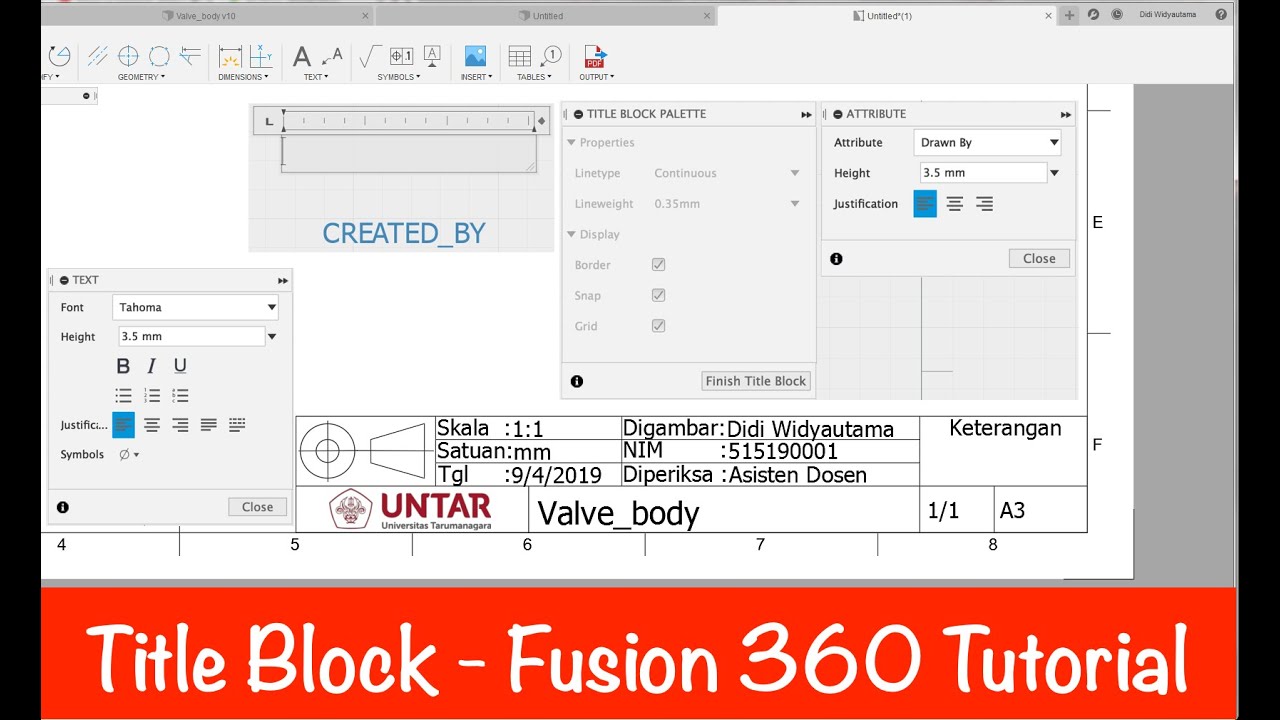Image resolution: width=1280 pixels, height=720 pixels.
Task: Click the output PDF icon
Action: tap(595, 56)
